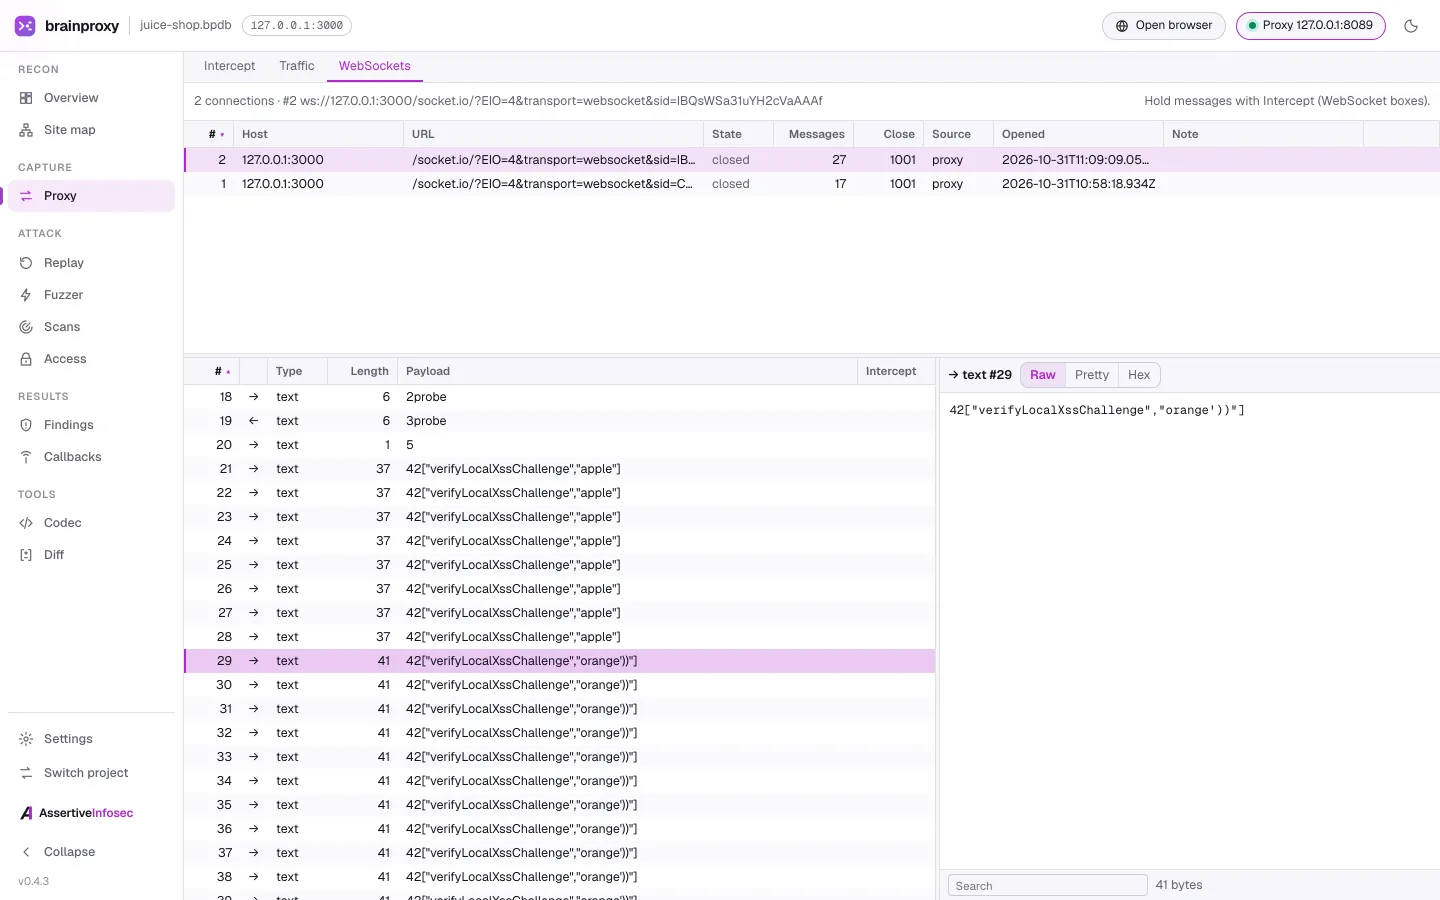Click the Settings gear icon

coord(26,739)
